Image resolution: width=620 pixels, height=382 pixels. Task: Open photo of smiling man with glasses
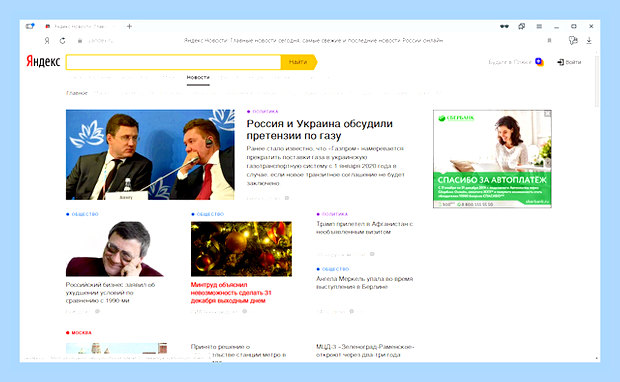click(x=115, y=249)
